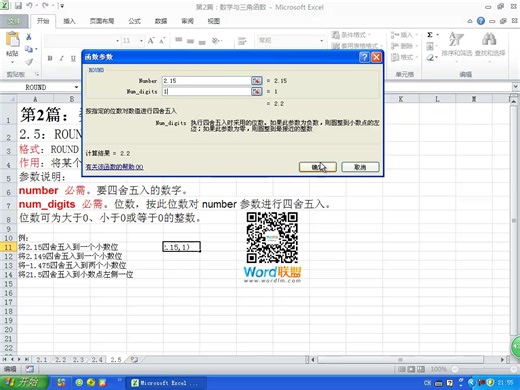Click inside the Number input field

pyautogui.click(x=206, y=80)
